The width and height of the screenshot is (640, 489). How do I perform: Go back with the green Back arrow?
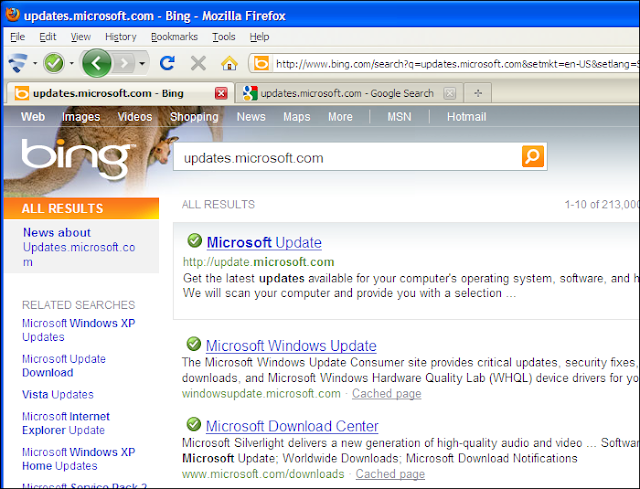click(x=96, y=63)
